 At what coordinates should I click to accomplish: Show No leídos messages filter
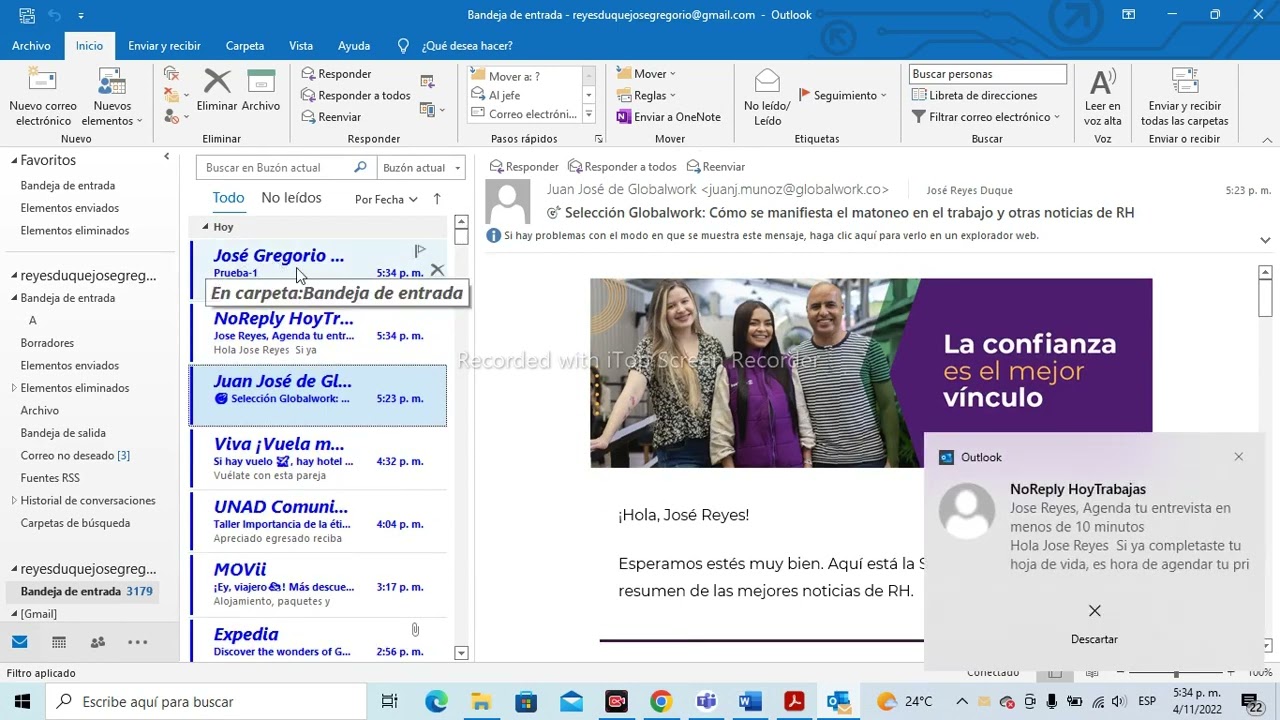point(291,198)
